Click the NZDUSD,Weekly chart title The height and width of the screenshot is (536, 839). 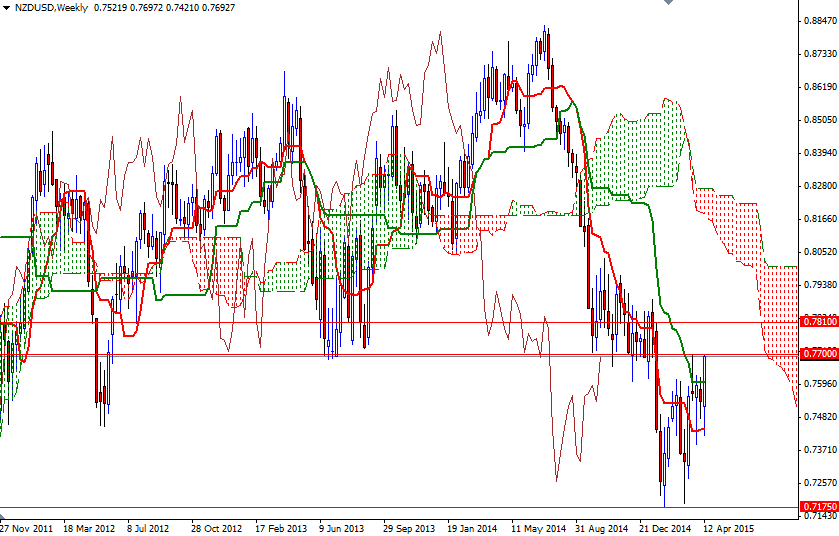click(x=51, y=8)
